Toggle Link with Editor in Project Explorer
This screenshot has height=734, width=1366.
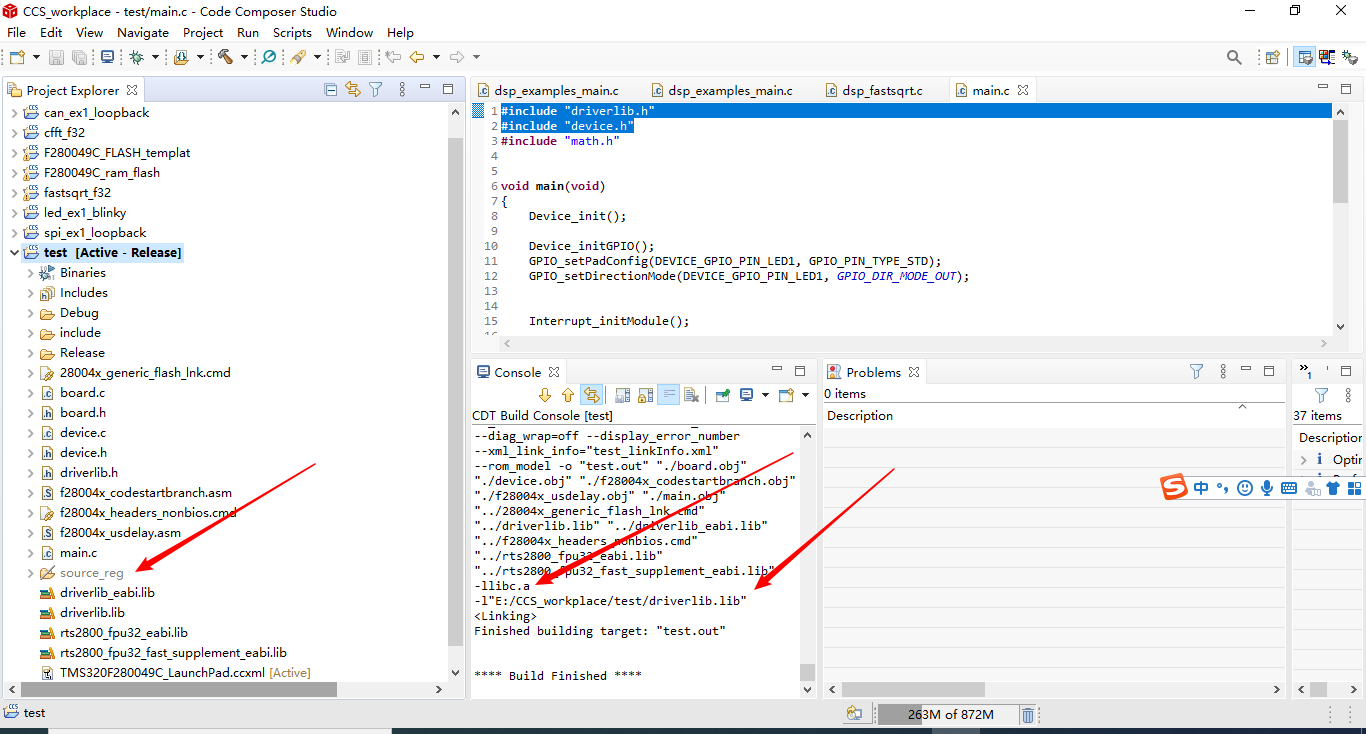tap(353, 90)
